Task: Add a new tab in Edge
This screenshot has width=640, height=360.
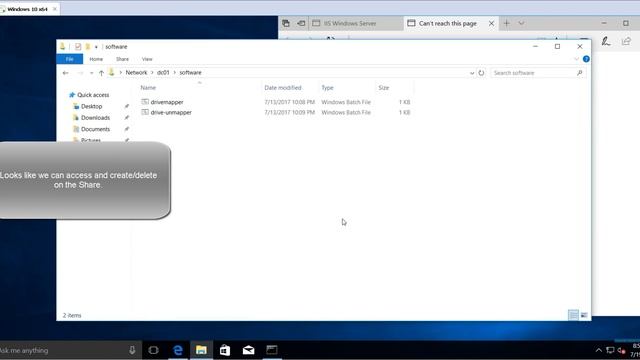Action: pyautogui.click(x=507, y=23)
